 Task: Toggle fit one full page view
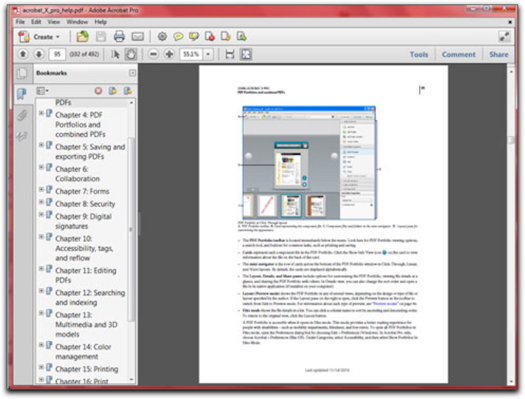tap(246, 54)
